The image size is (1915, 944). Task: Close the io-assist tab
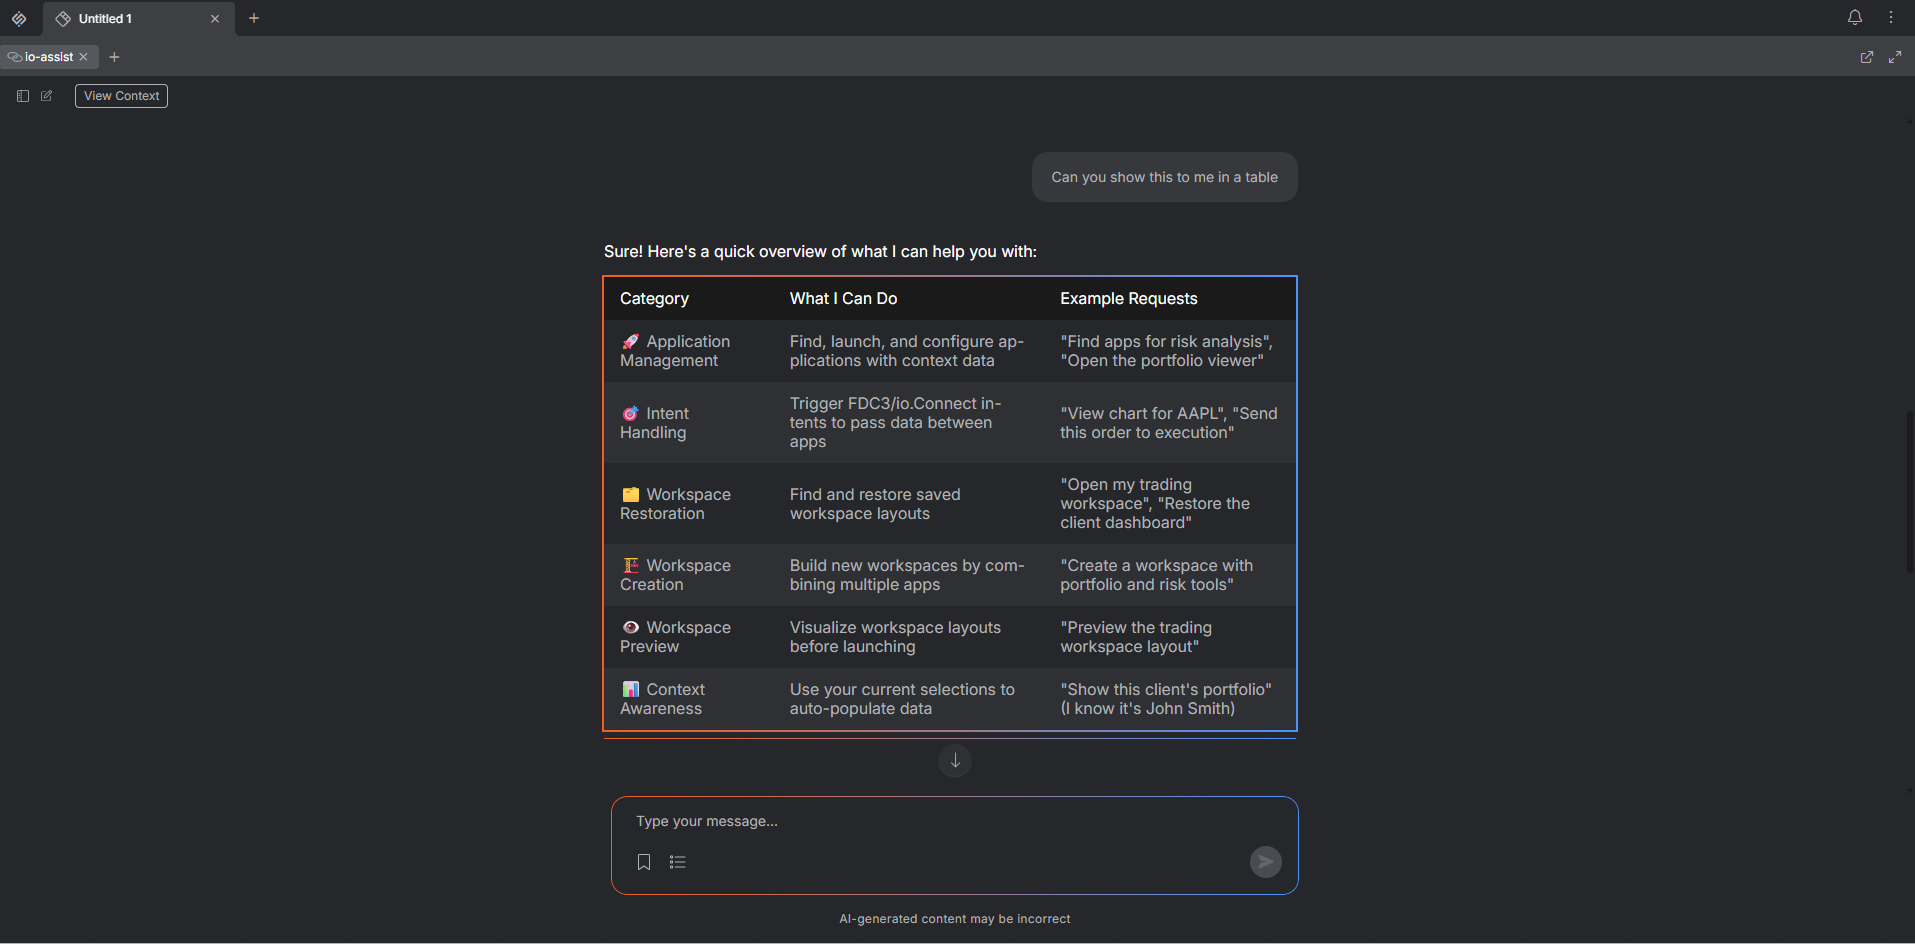coord(84,57)
